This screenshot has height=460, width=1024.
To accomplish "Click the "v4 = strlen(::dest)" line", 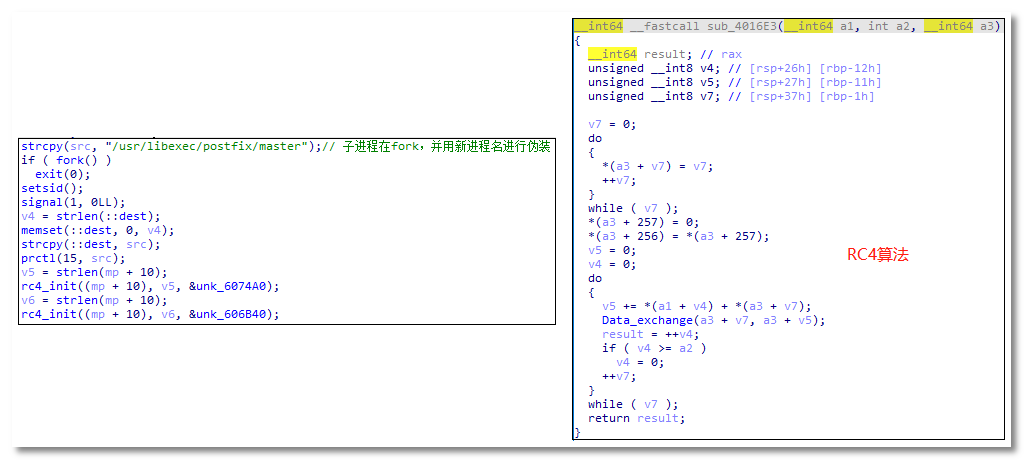I will (90, 216).
